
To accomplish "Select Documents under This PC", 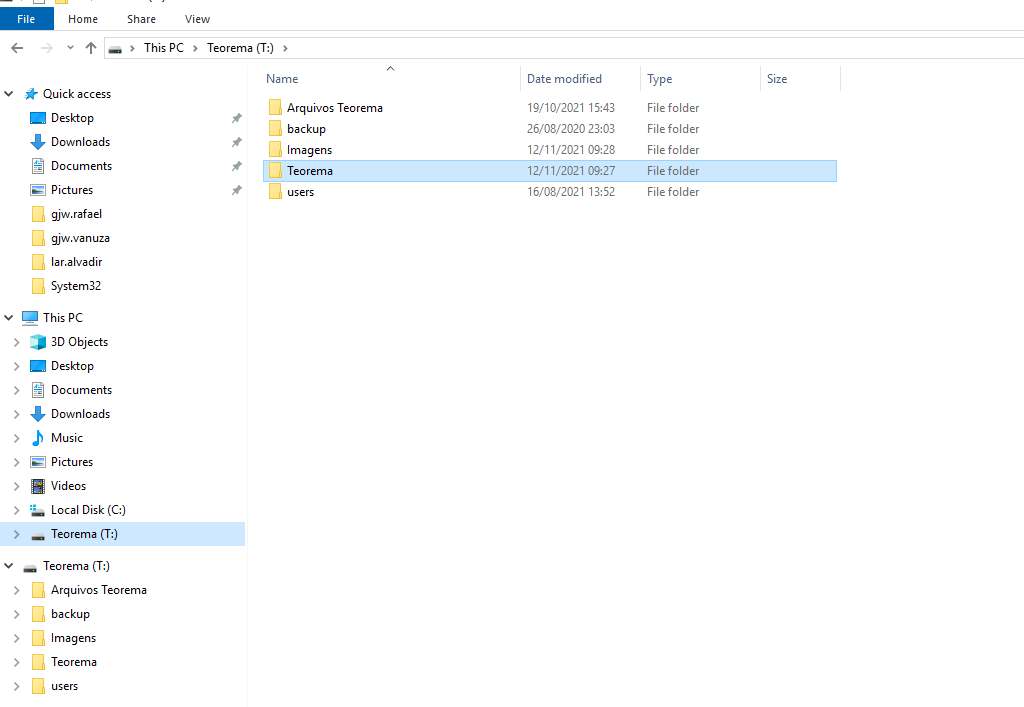I will tap(82, 390).
